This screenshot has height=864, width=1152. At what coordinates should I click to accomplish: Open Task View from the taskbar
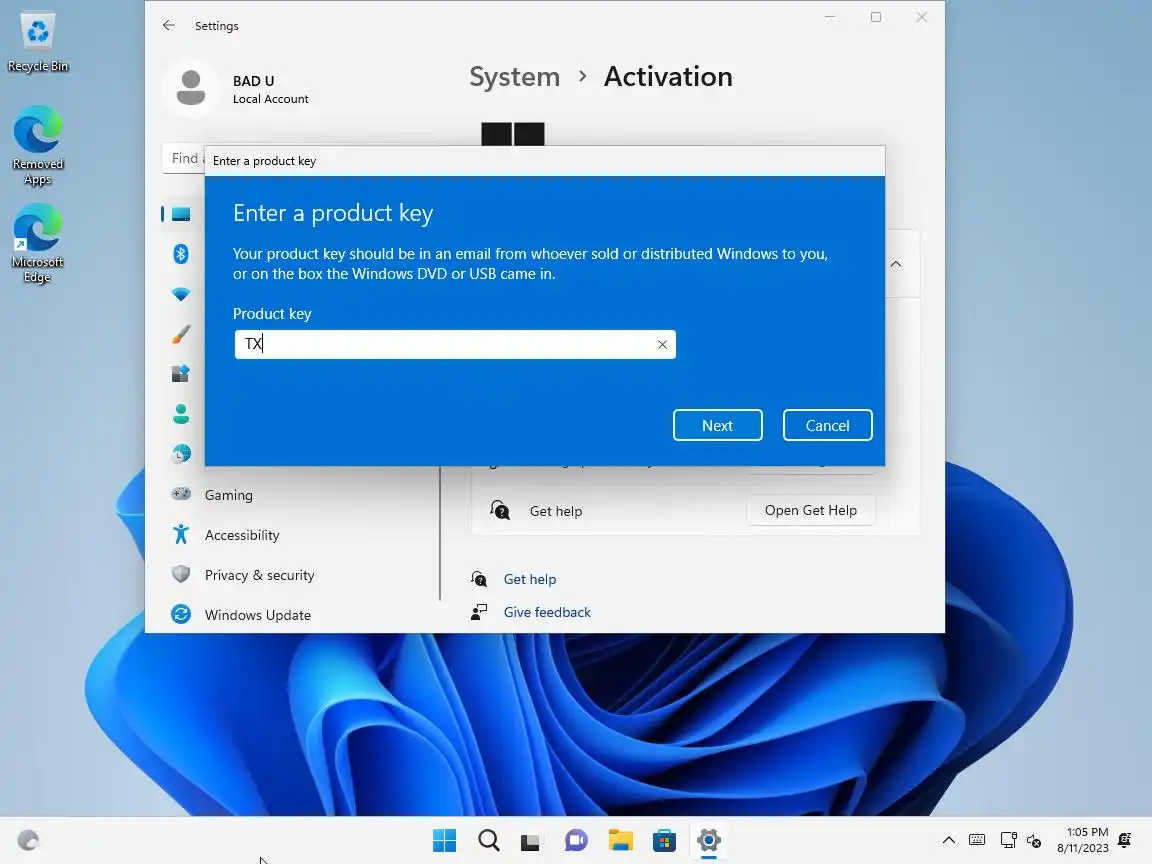coord(530,840)
